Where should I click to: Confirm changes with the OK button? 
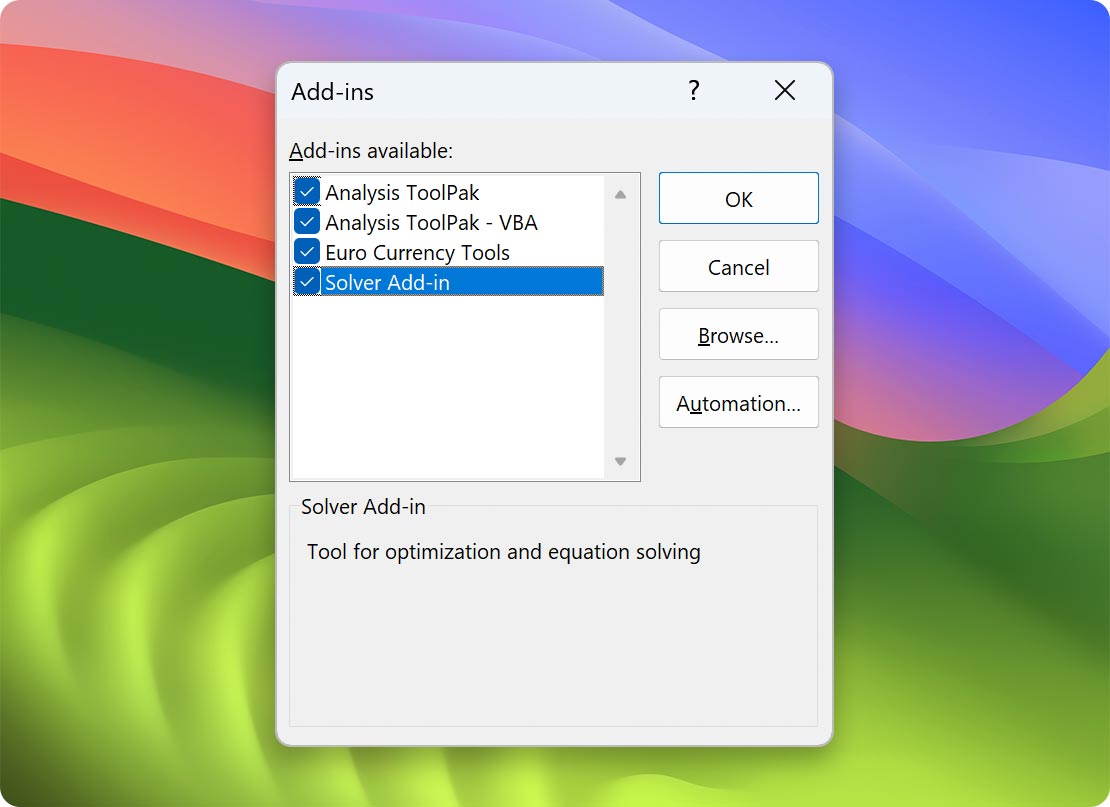click(x=738, y=198)
